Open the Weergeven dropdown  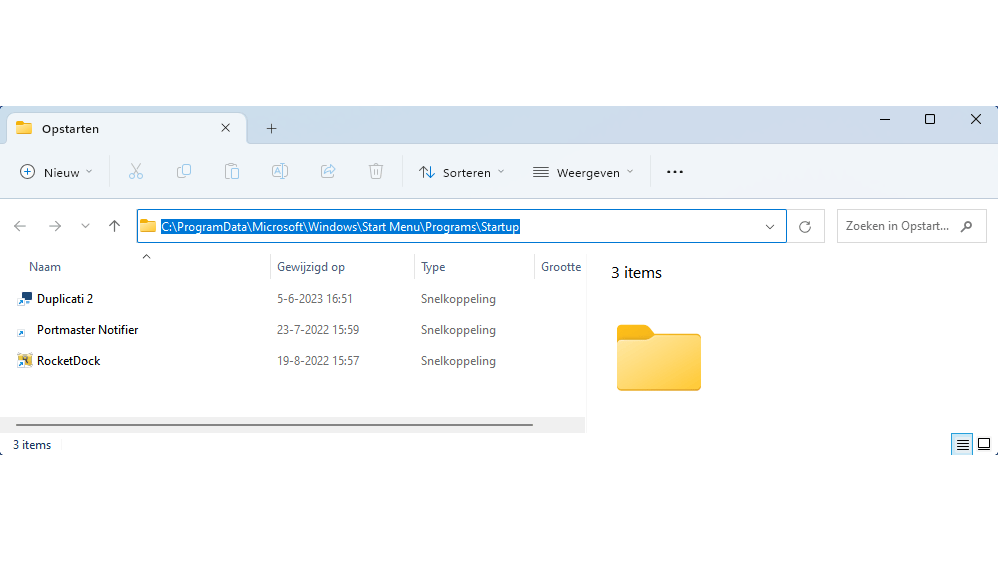click(x=584, y=172)
